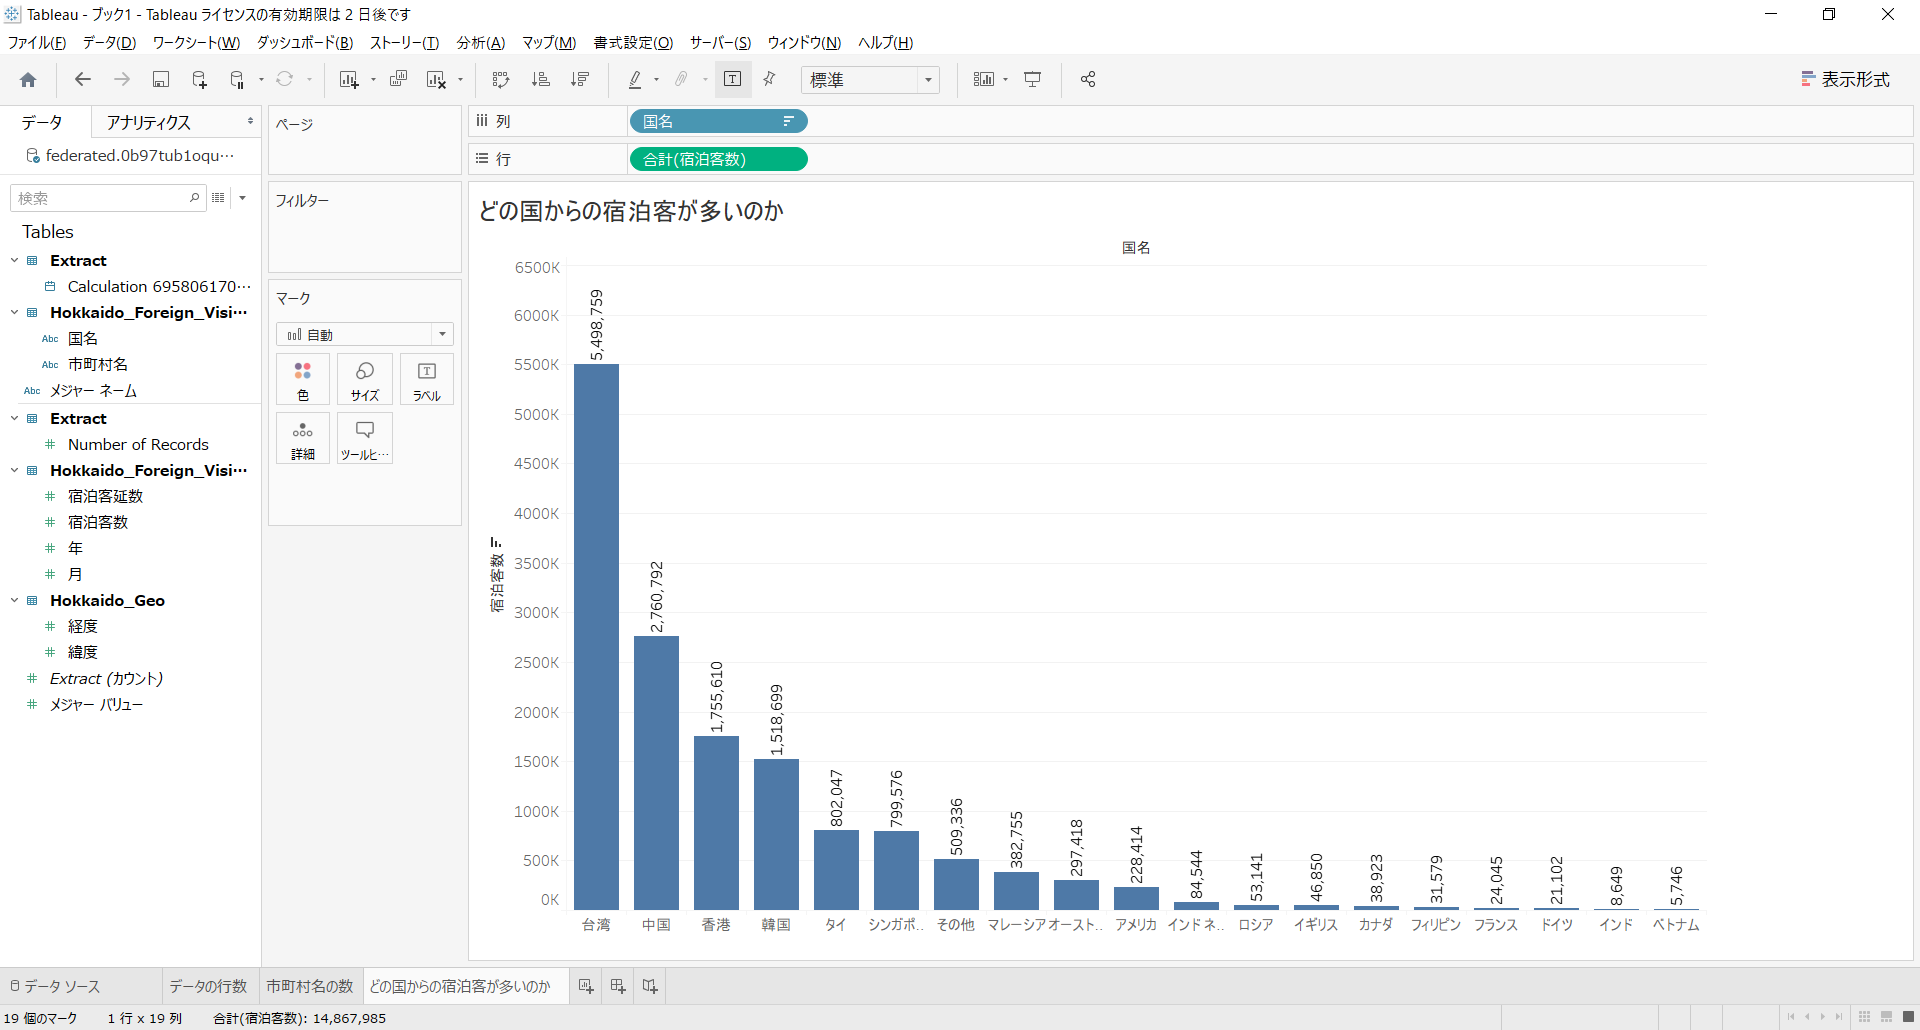This screenshot has width=1920, height=1030.
Task: Open the 書式設定 menu
Action: coord(633,43)
